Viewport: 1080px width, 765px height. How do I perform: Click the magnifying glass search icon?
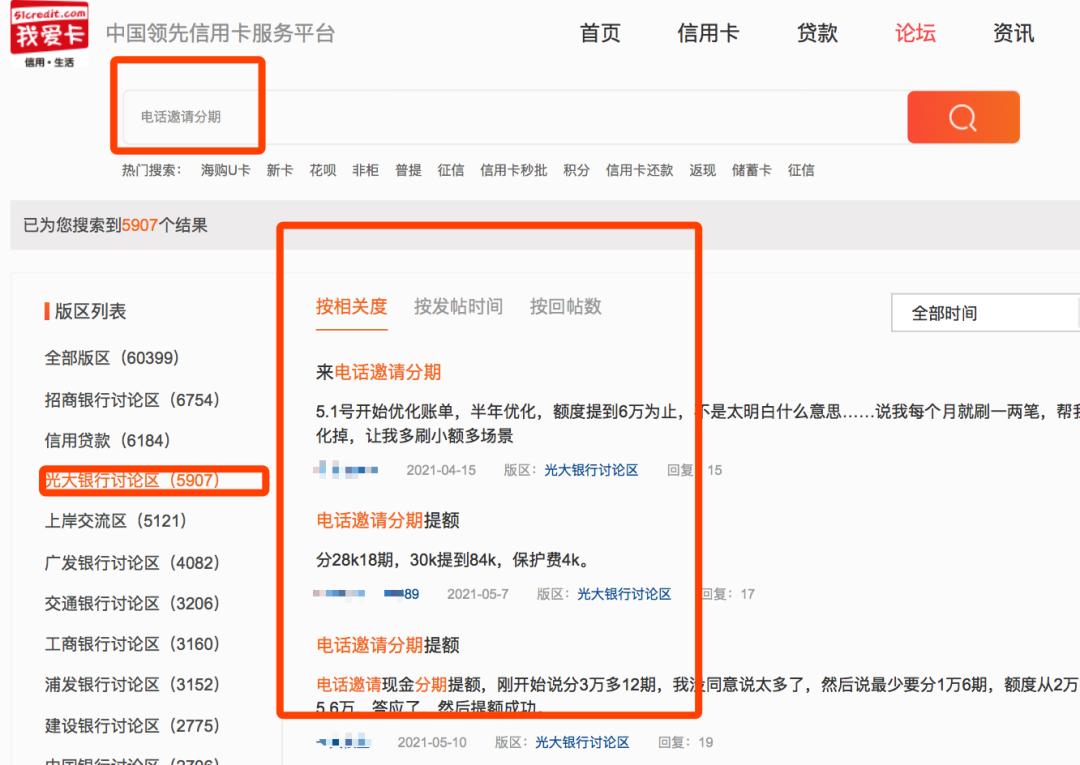tap(961, 117)
